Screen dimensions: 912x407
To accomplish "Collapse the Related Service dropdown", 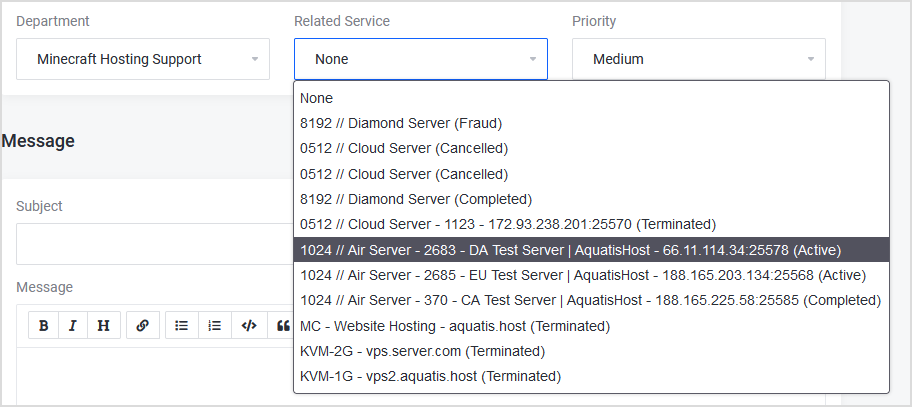I will [421, 59].
